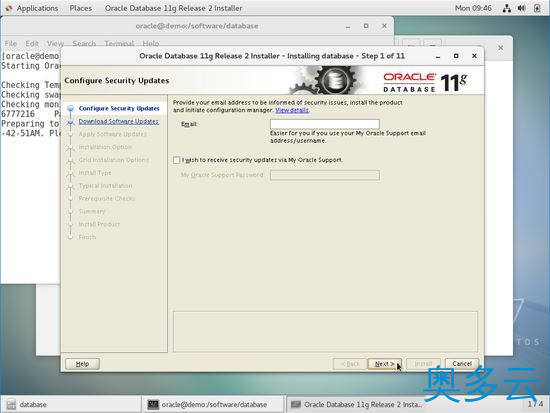Switch to Oracle Database 11g Release 2 taskbar item

(356, 405)
